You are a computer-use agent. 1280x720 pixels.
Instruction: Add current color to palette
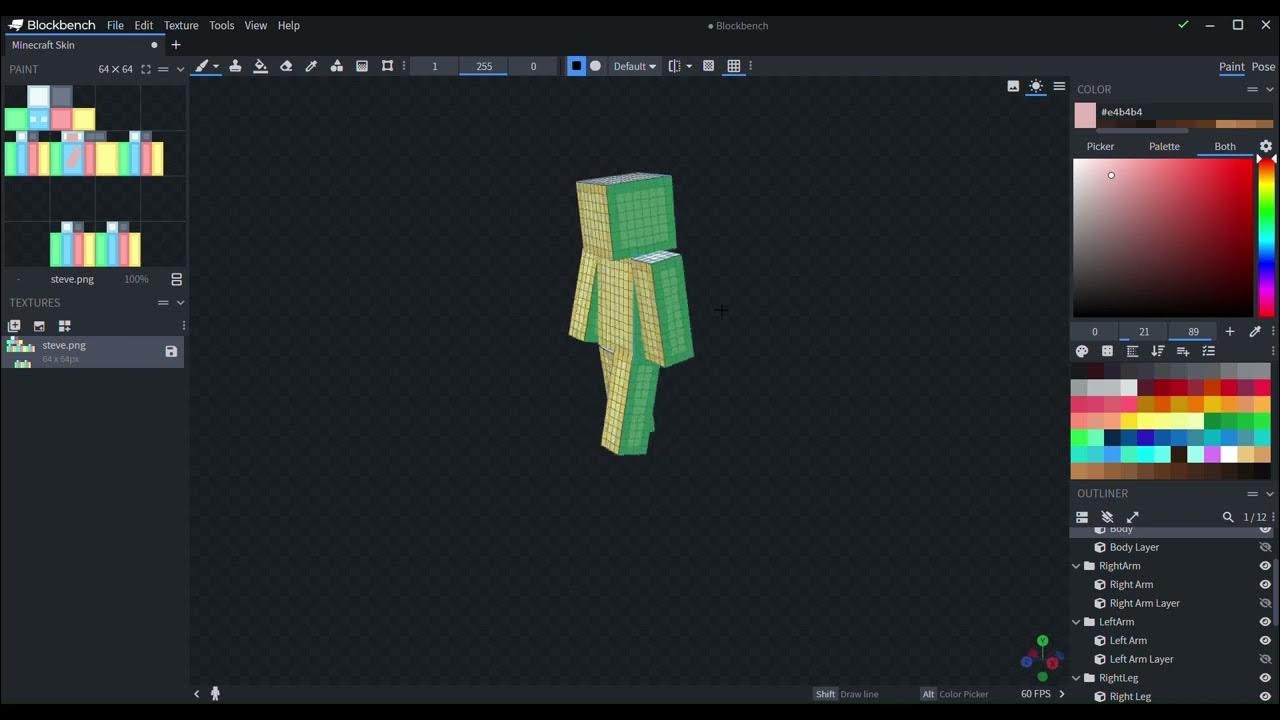[1230, 332]
